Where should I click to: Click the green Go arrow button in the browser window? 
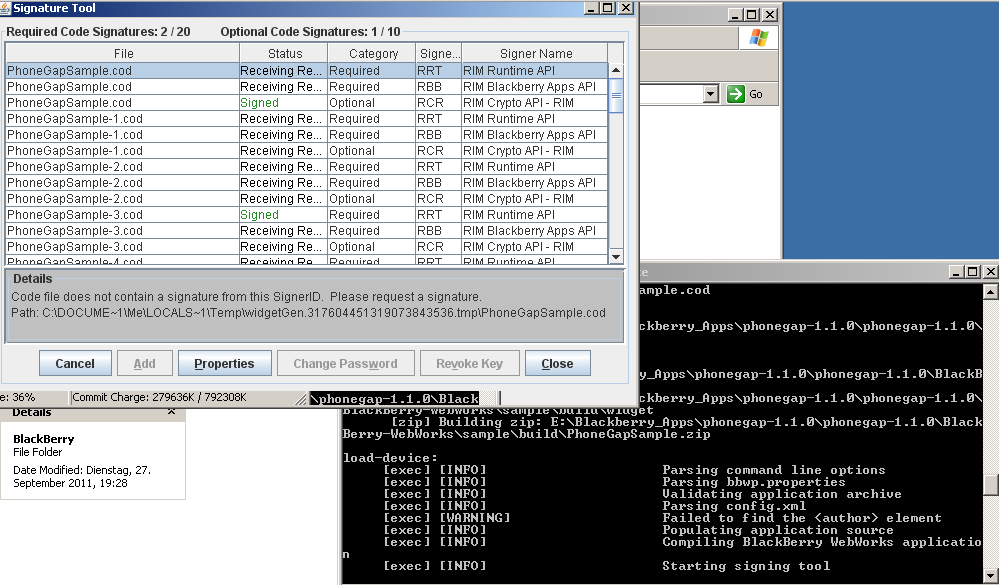tap(736, 94)
